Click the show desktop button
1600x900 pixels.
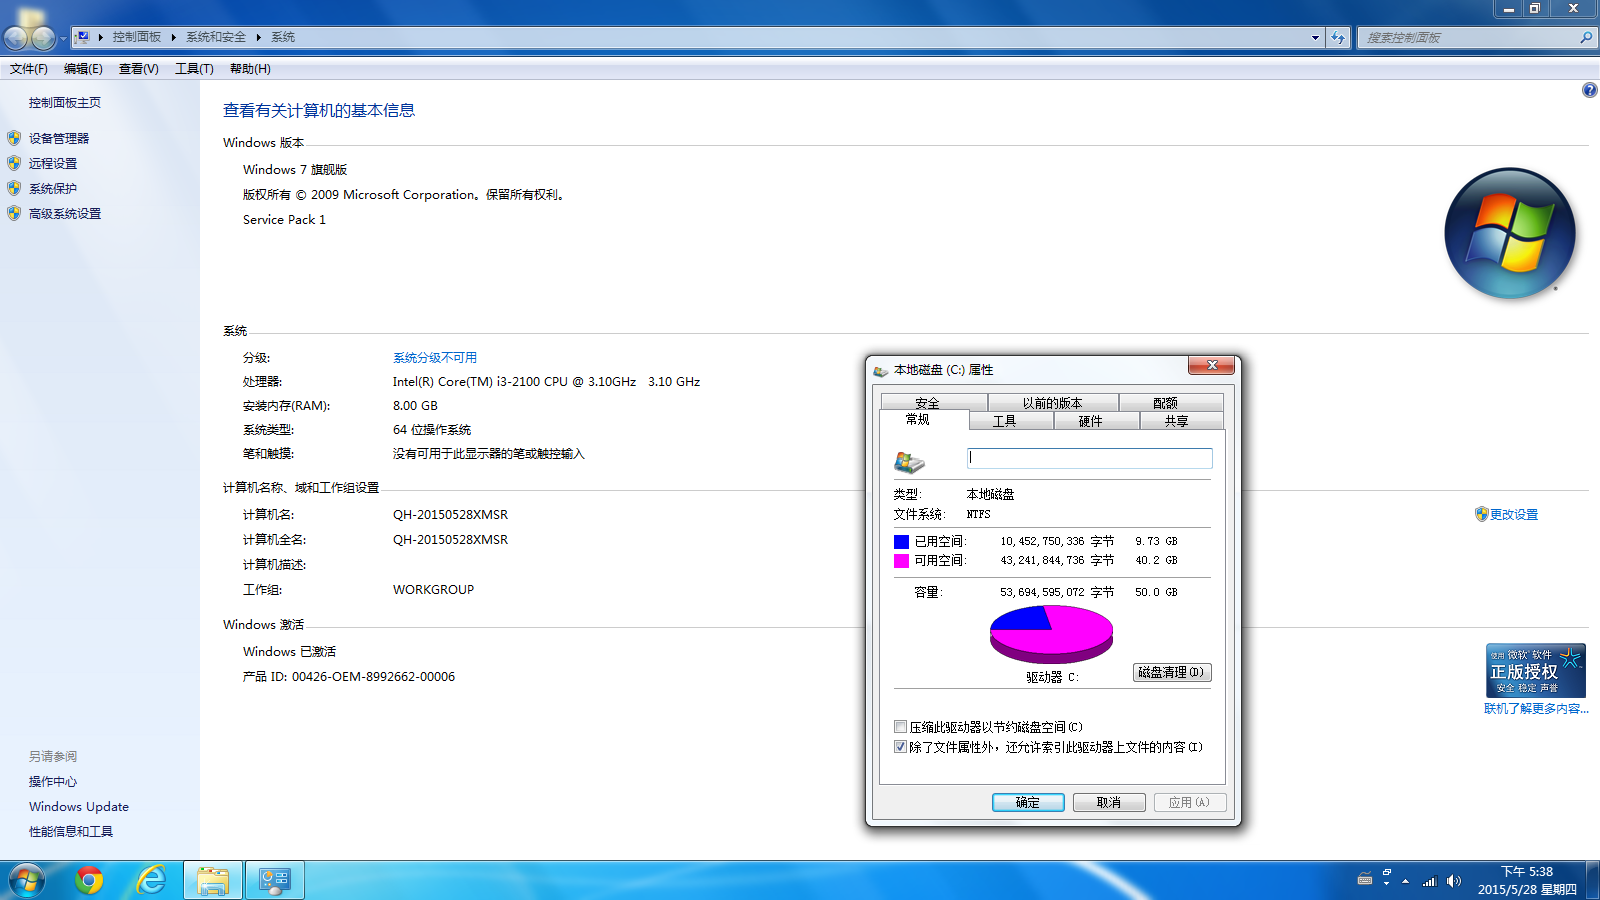click(x=1593, y=880)
